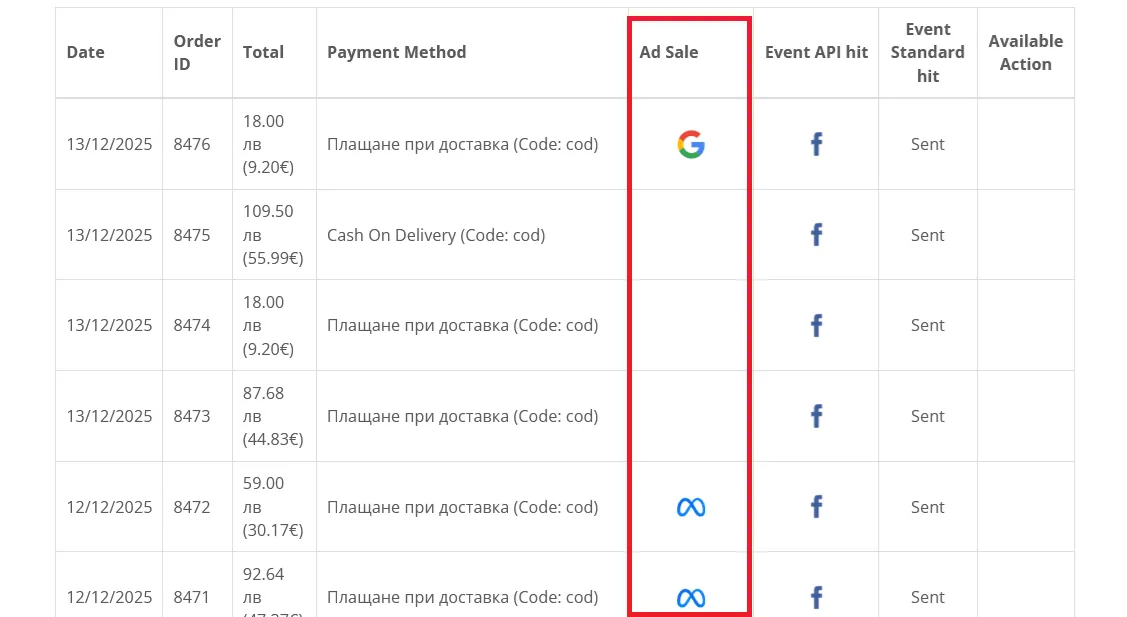Click the Meta icon for order 8471
The width and height of the screenshot is (1127, 617).
[689, 597]
